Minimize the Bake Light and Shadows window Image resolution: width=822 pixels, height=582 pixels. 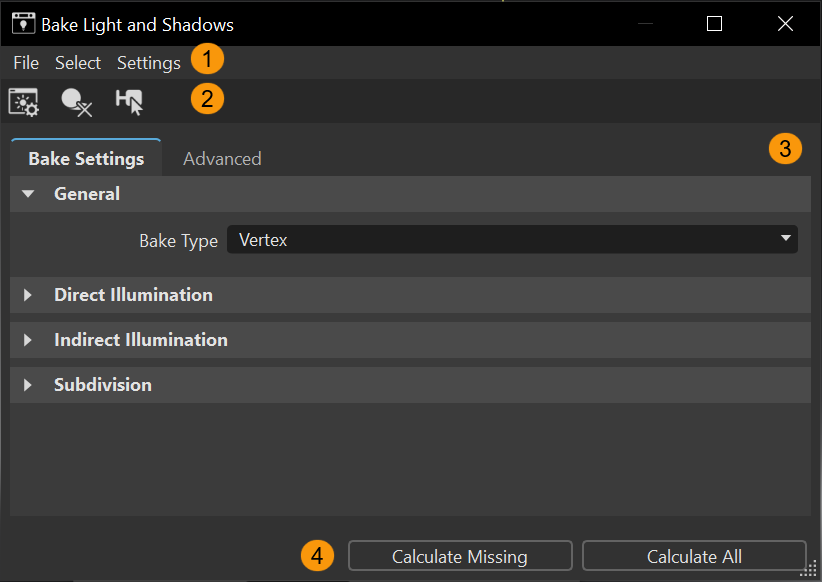pyautogui.click(x=646, y=24)
